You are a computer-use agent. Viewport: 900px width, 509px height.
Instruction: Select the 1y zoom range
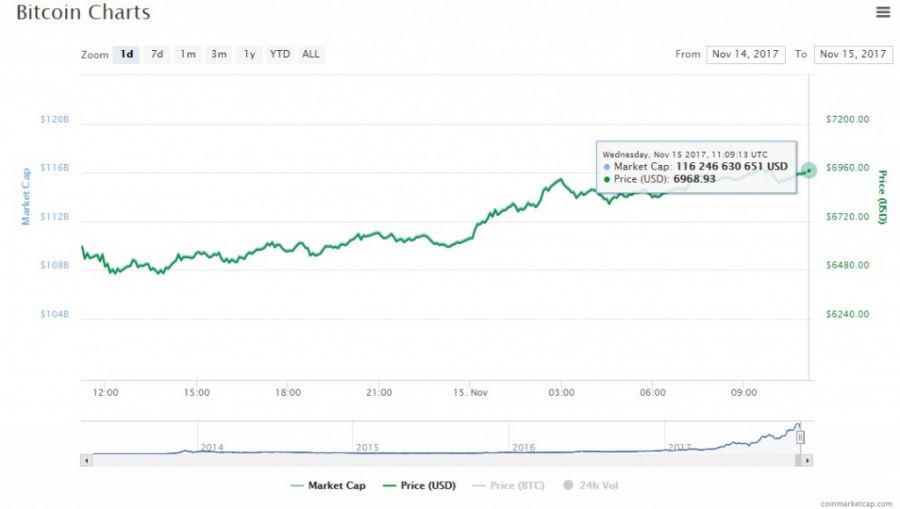tap(249, 55)
